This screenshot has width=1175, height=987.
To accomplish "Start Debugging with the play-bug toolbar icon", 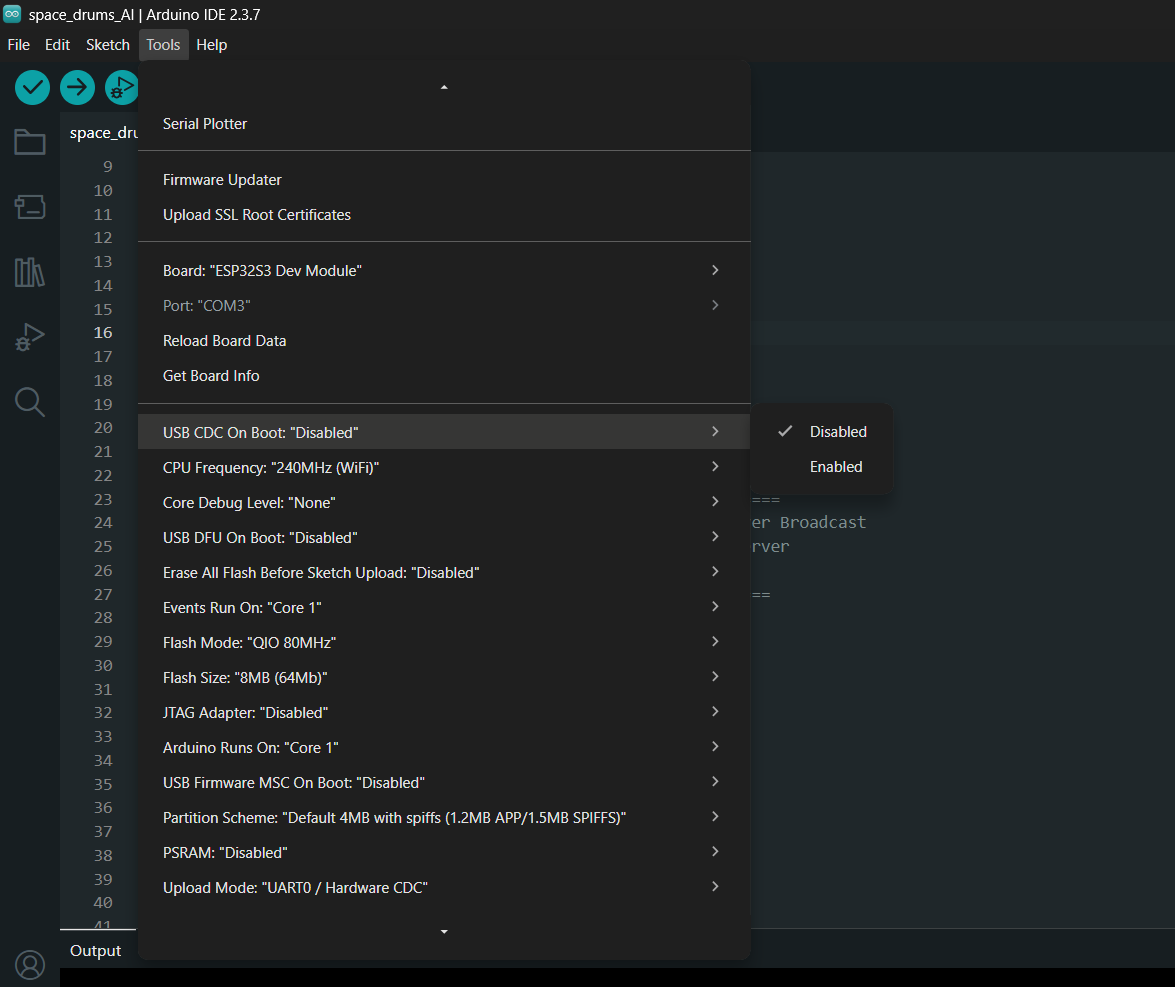I will coord(121,88).
